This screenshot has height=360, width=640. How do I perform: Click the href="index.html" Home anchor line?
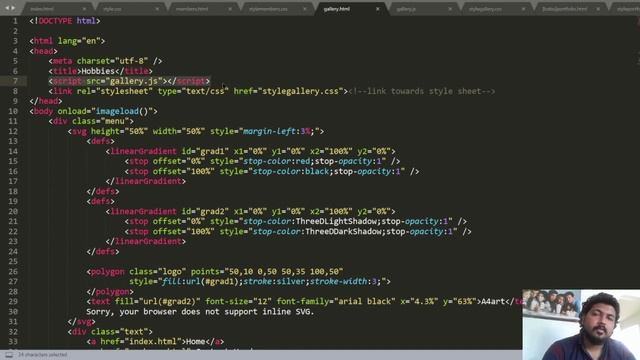pos(155,342)
